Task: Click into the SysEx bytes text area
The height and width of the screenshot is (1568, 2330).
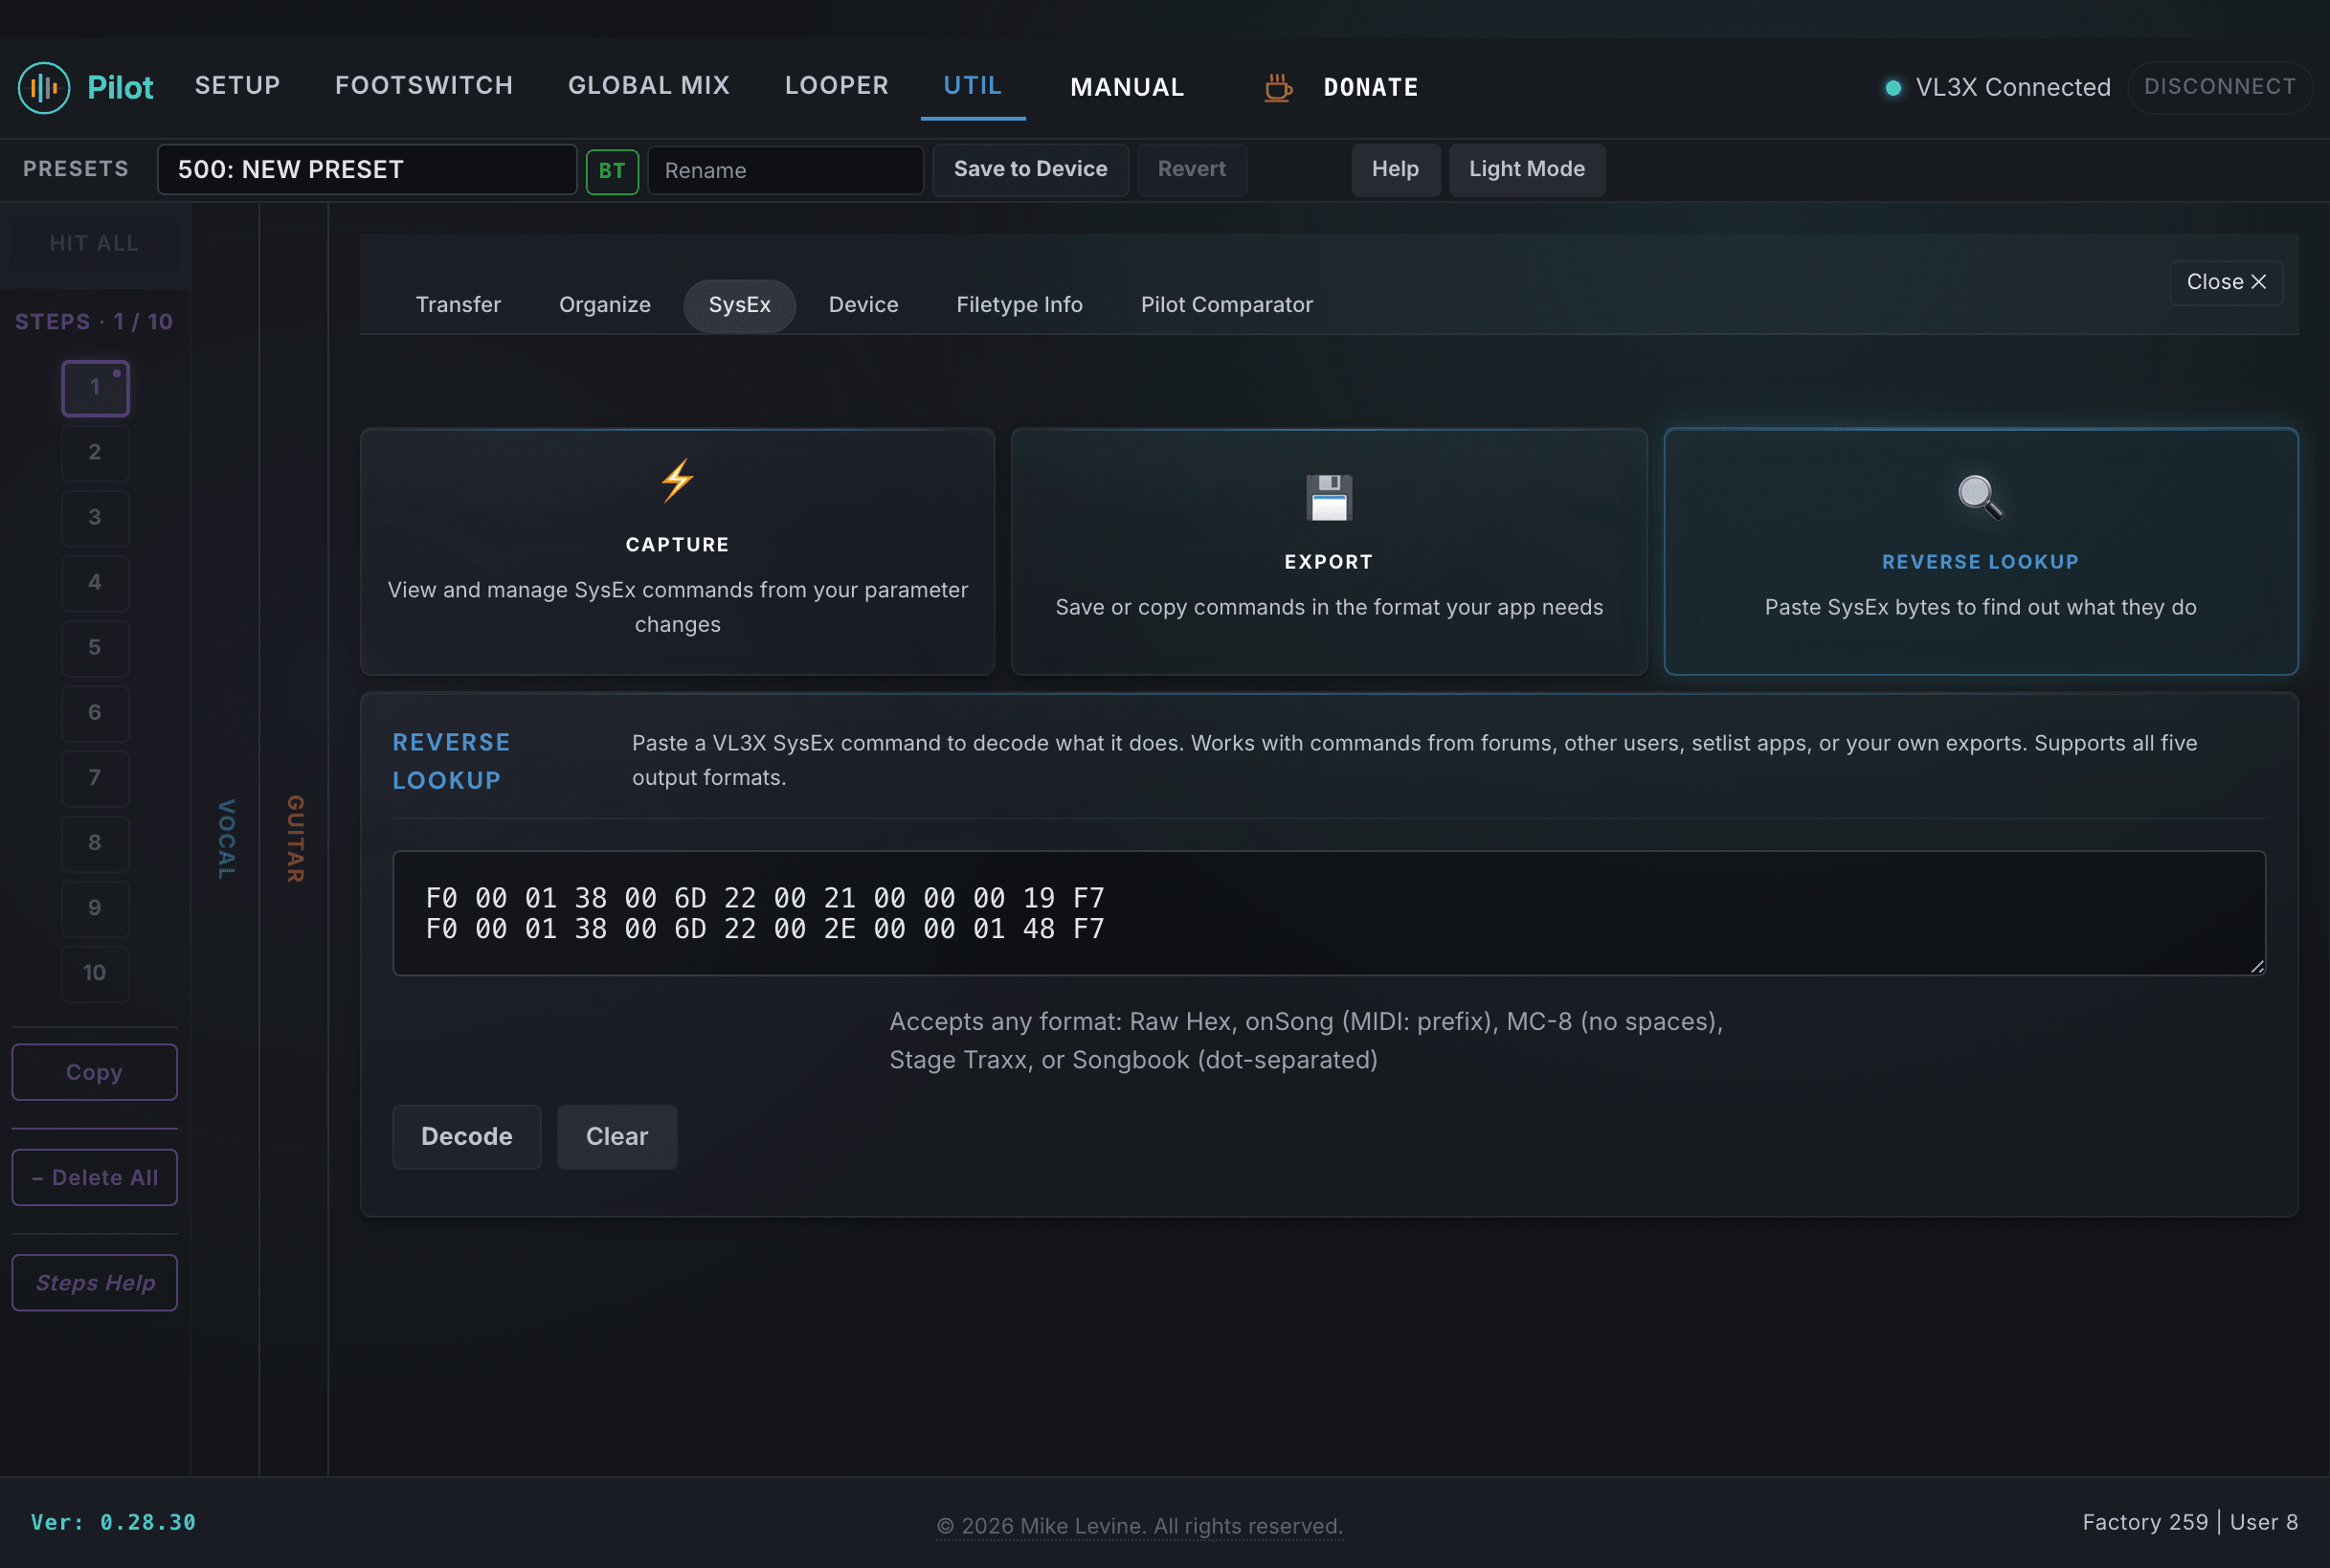Action: [x=1329, y=913]
